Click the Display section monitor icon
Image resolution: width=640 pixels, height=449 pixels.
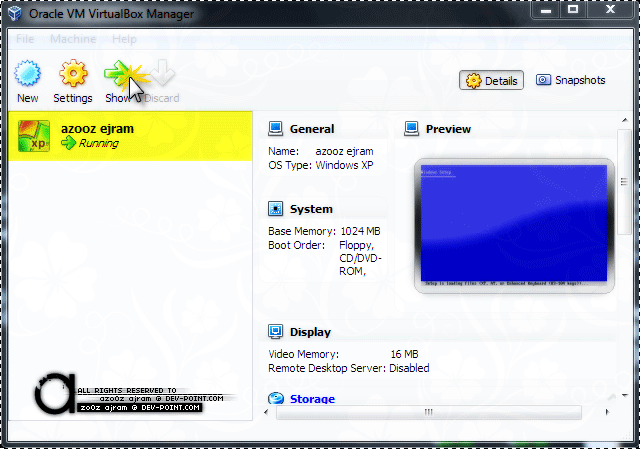(x=276, y=331)
